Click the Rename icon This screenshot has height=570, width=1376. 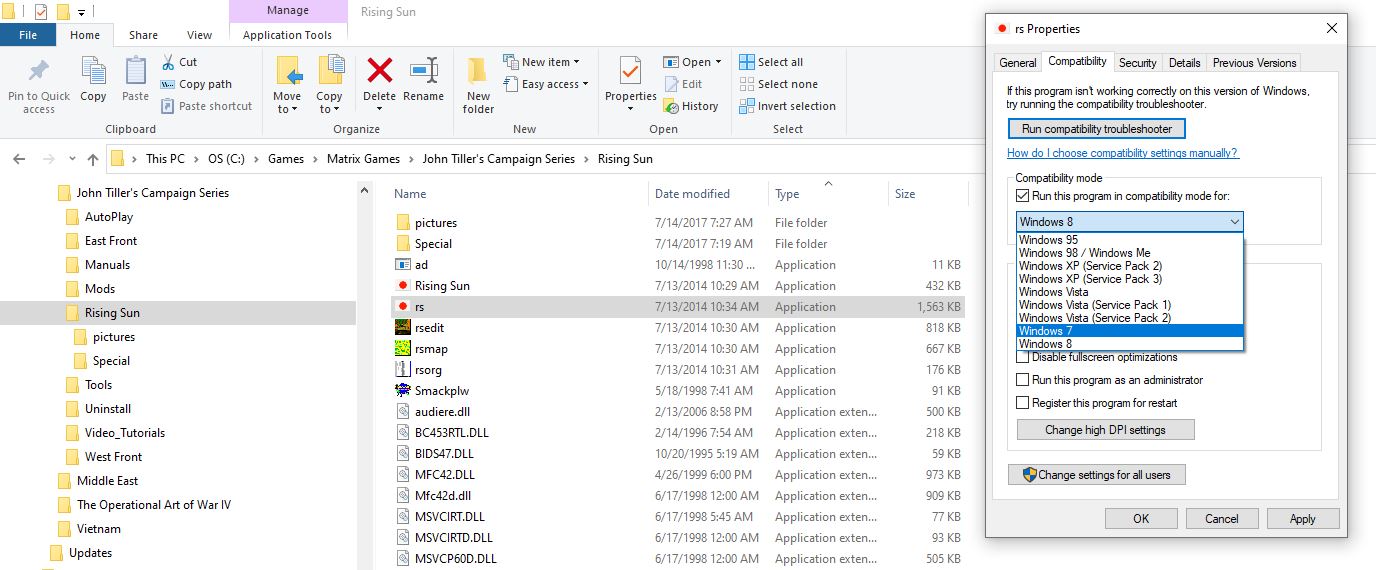(424, 71)
